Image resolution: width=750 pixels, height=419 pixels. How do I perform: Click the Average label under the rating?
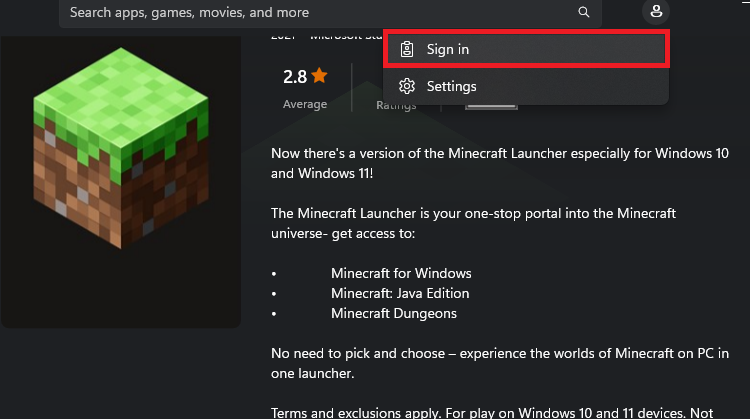pyautogui.click(x=305, y=104)
